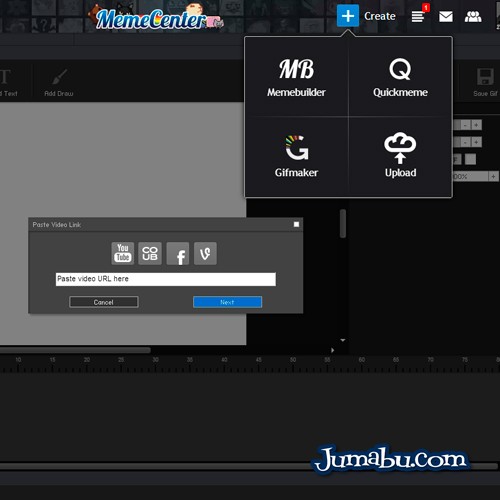Click the horizontal scrollbar thumb below canvas
Image resolution: width=500 pixels, height=500 pixels.
tap(75, 350)
